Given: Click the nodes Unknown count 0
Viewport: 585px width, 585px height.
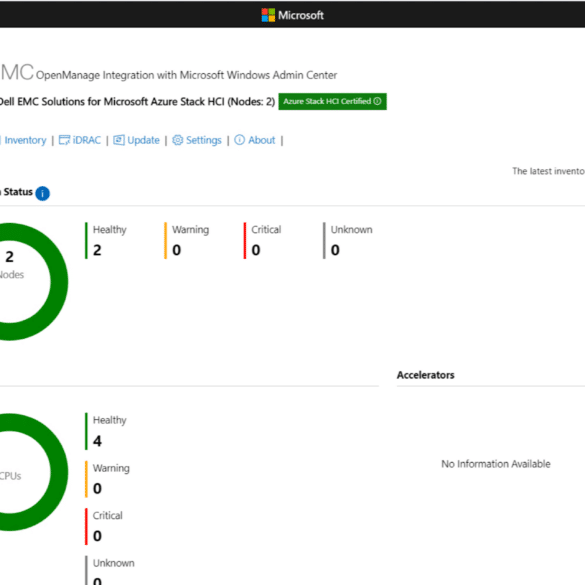Looking at the screenshot, I should tap(335, 250).
